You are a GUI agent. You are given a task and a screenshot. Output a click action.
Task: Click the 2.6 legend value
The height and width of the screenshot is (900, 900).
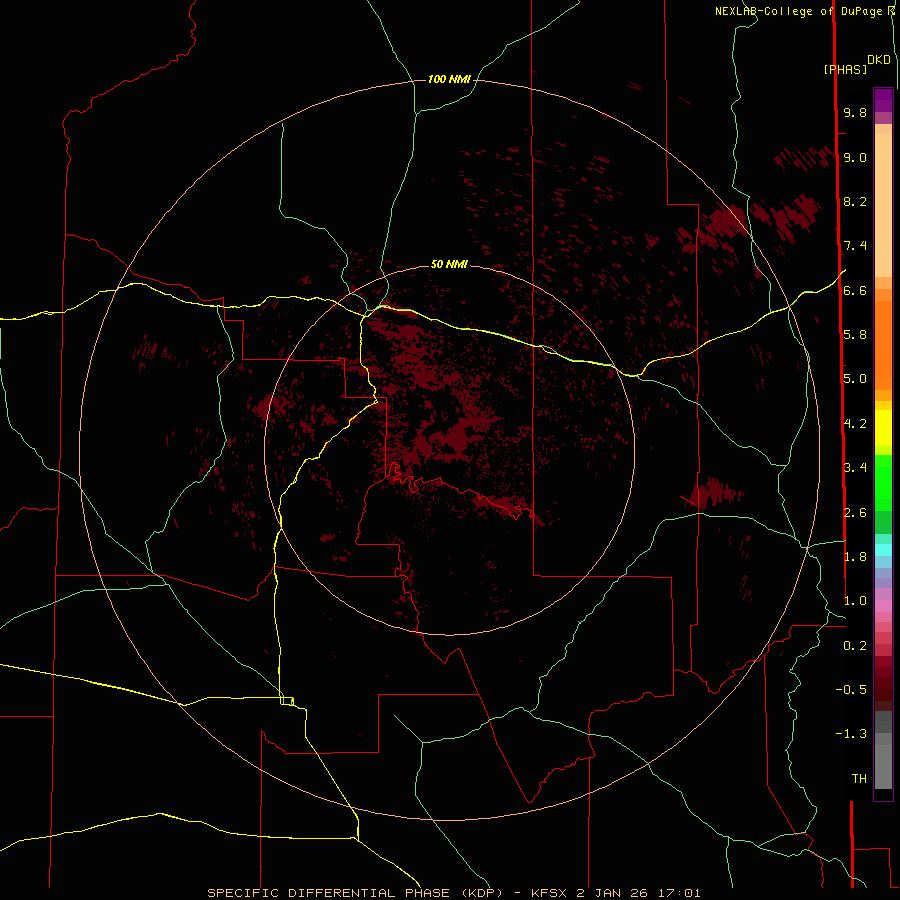[x=855, y=513]
